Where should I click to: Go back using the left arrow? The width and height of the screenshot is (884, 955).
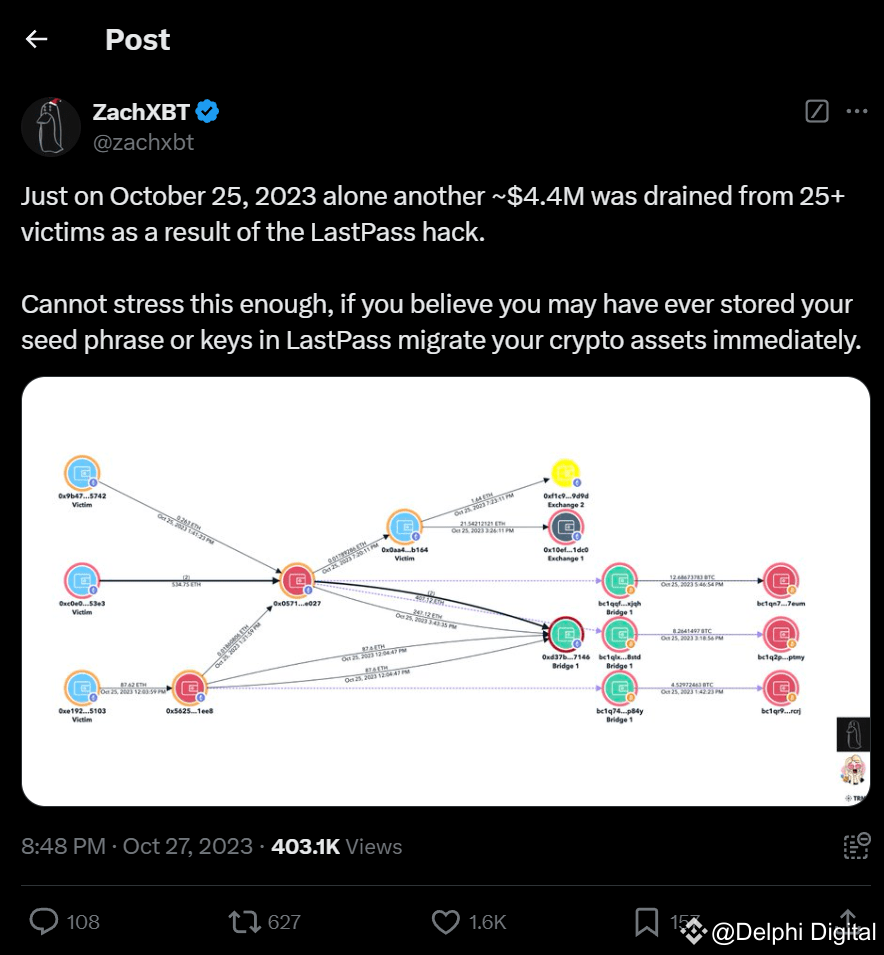(37, 40)
